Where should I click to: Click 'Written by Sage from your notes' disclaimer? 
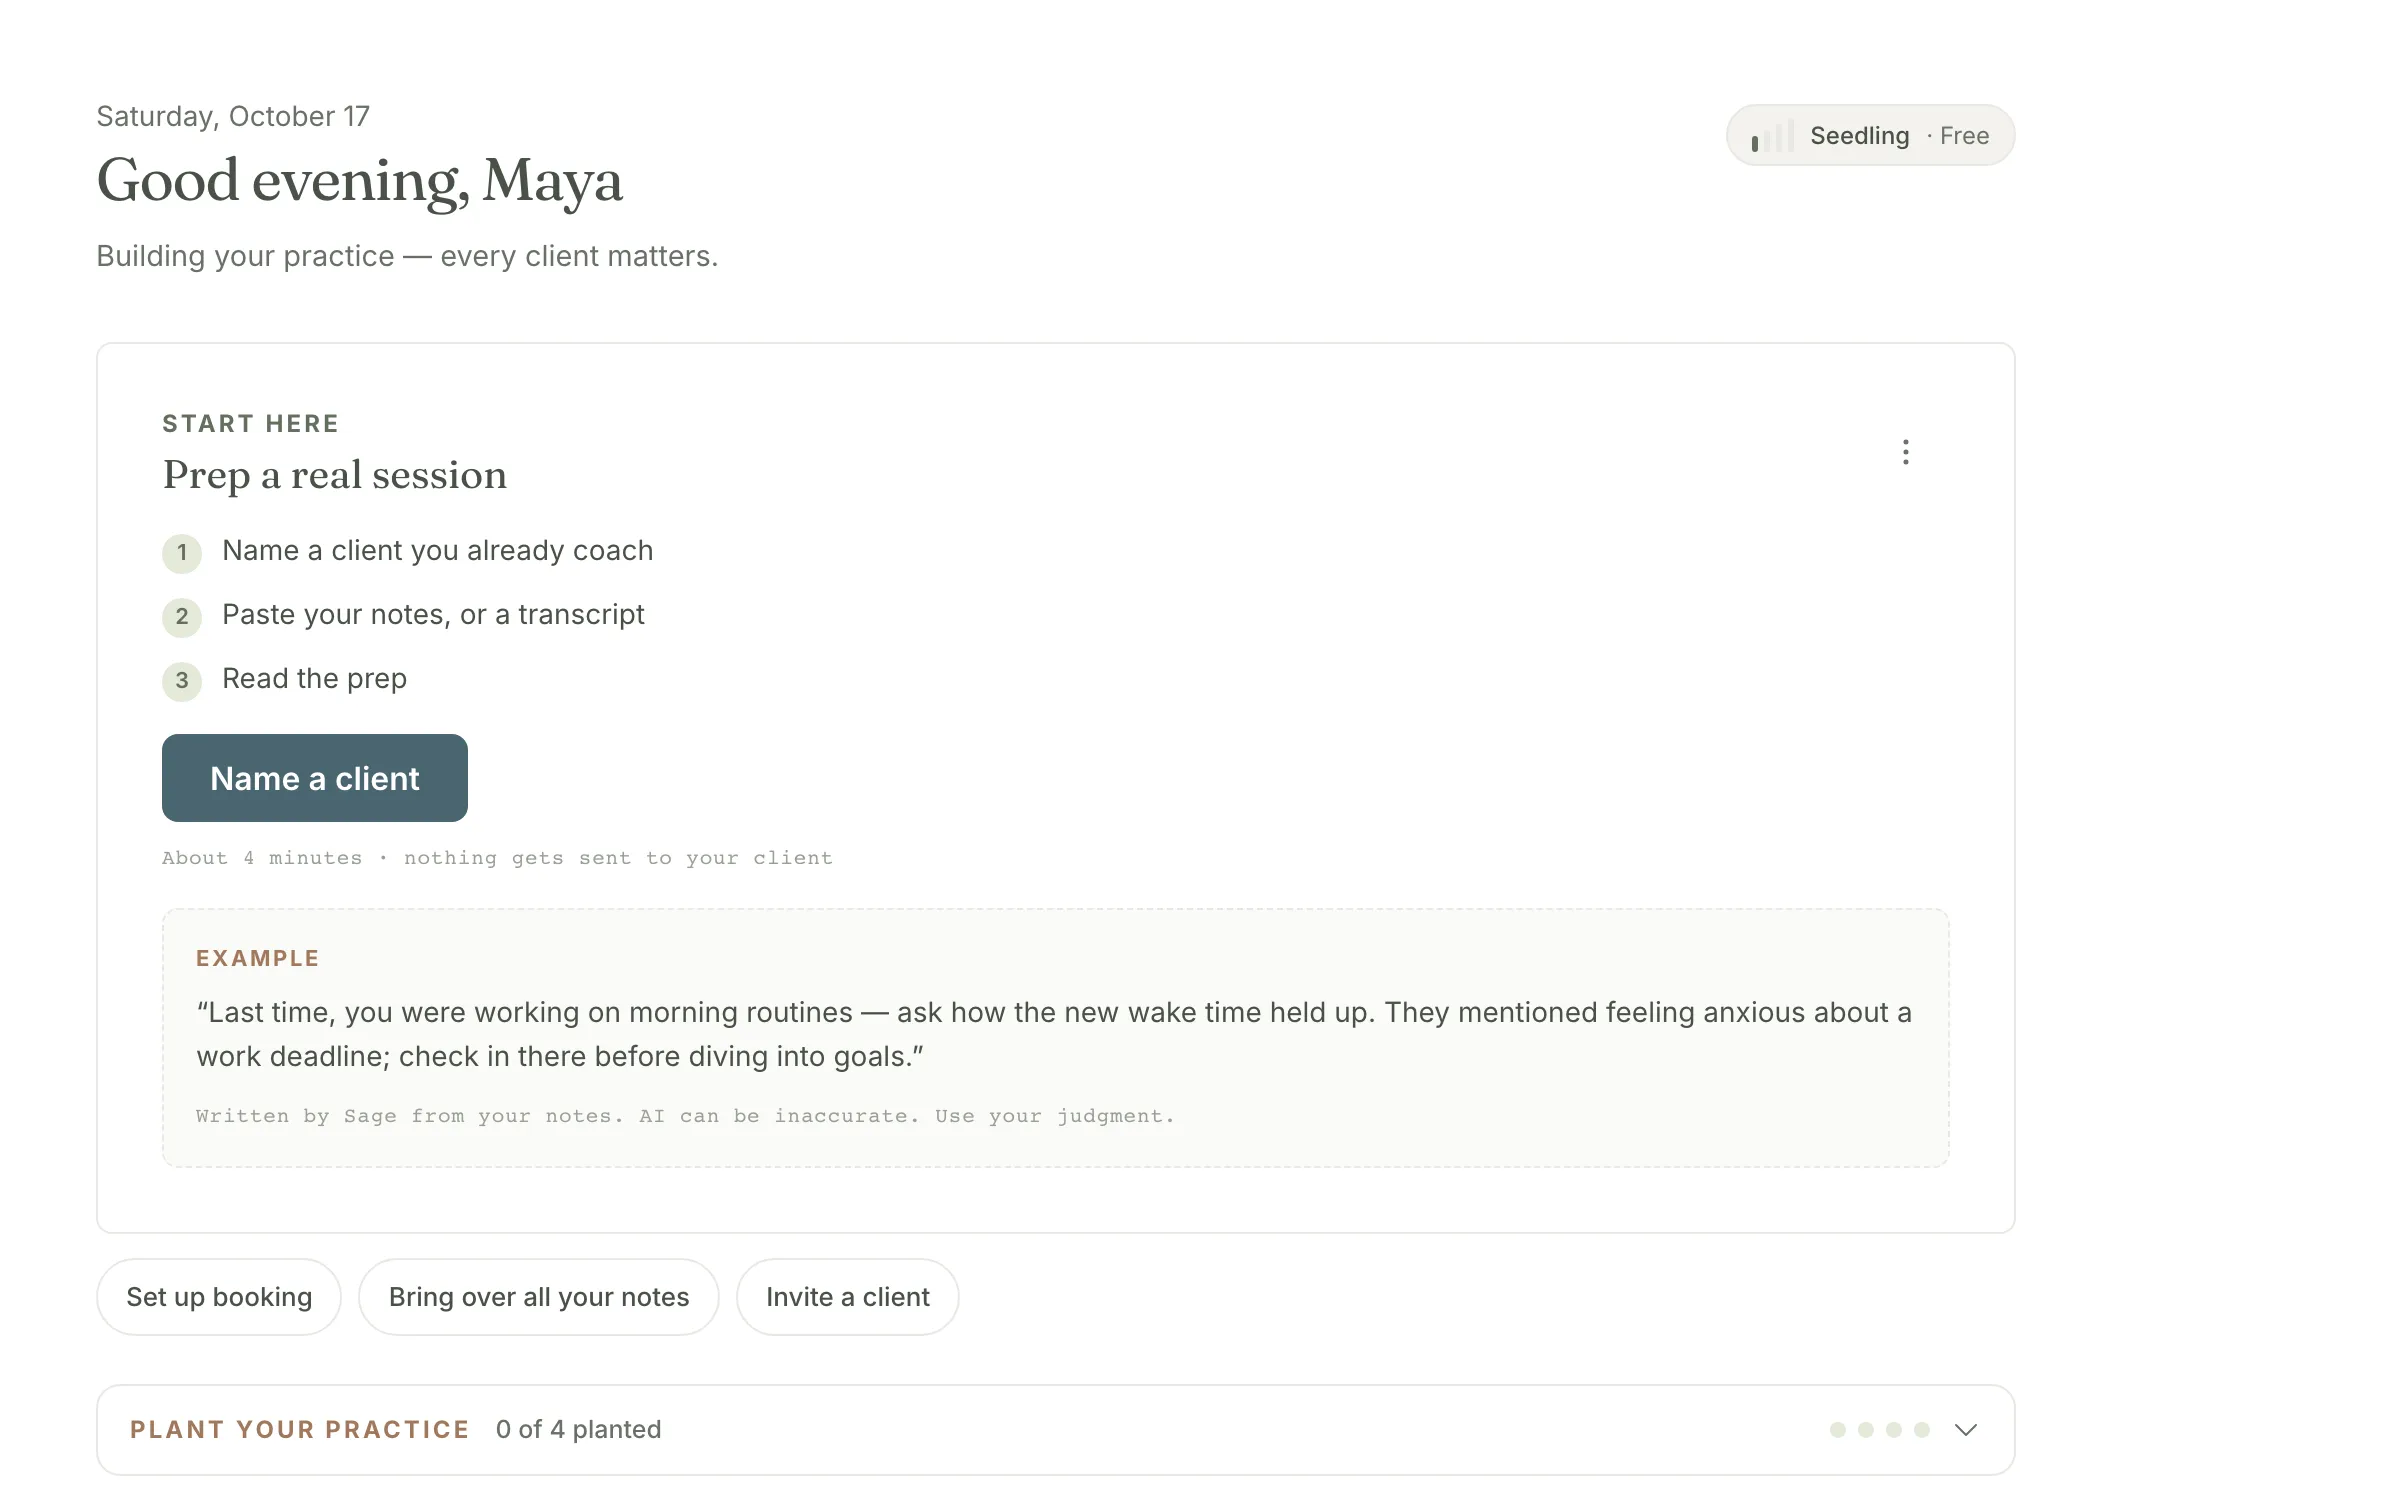[685, 1116]
